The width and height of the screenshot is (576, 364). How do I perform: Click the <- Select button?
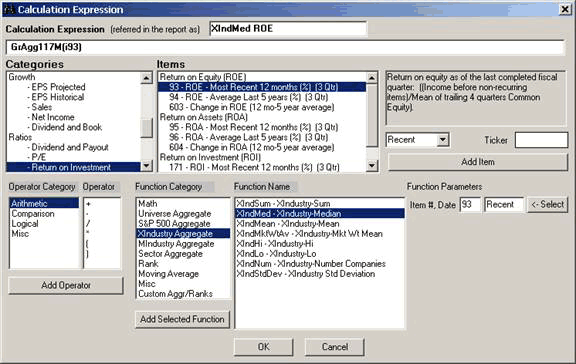point(548,205)
